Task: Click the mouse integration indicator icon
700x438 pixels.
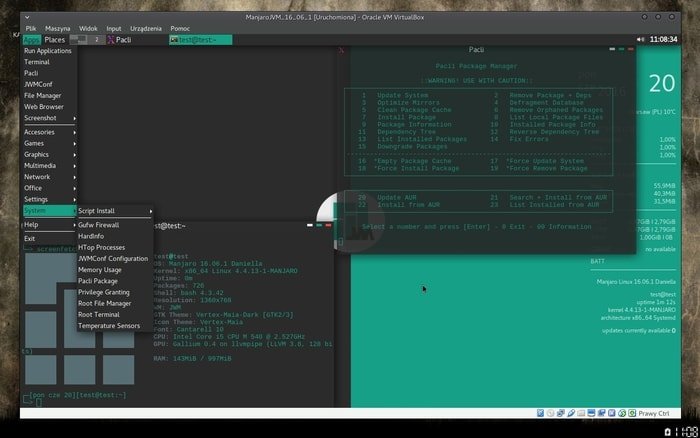Action: pos(622,413)
